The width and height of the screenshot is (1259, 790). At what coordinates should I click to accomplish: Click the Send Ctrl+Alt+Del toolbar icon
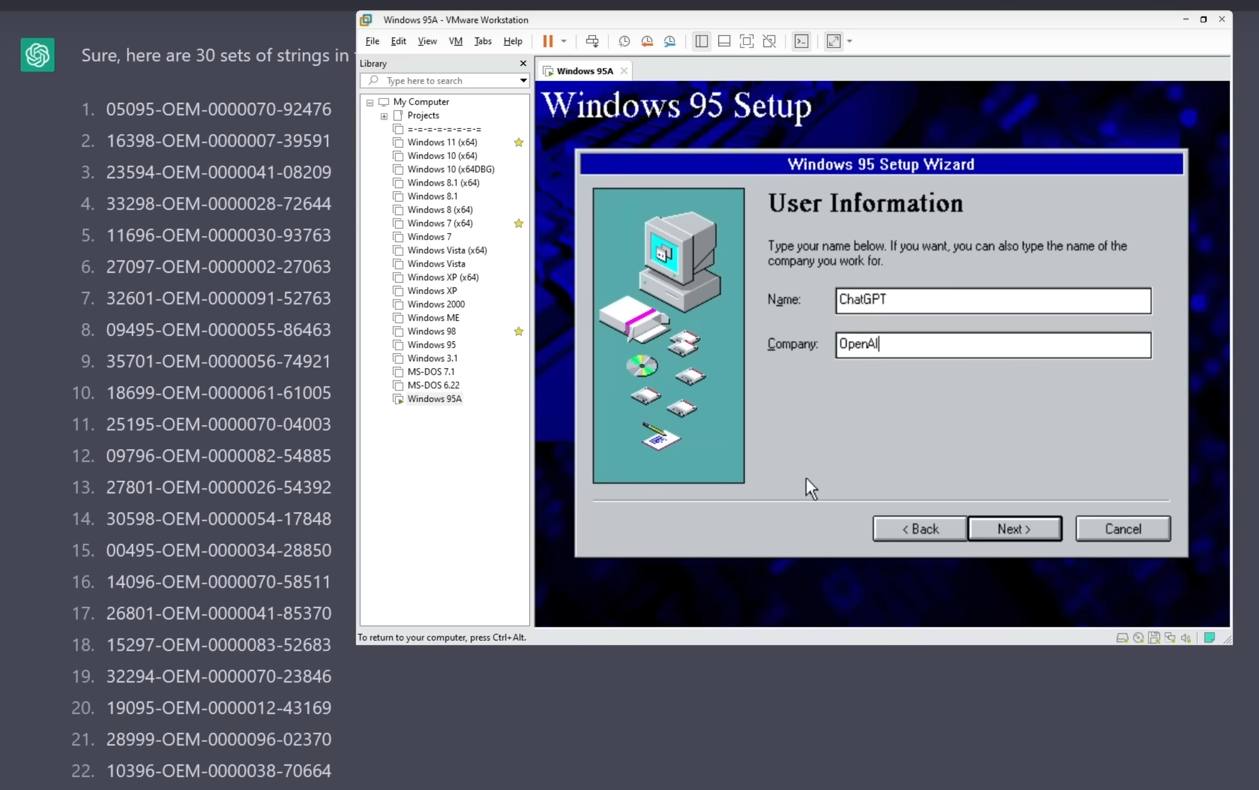coord(592,41)
